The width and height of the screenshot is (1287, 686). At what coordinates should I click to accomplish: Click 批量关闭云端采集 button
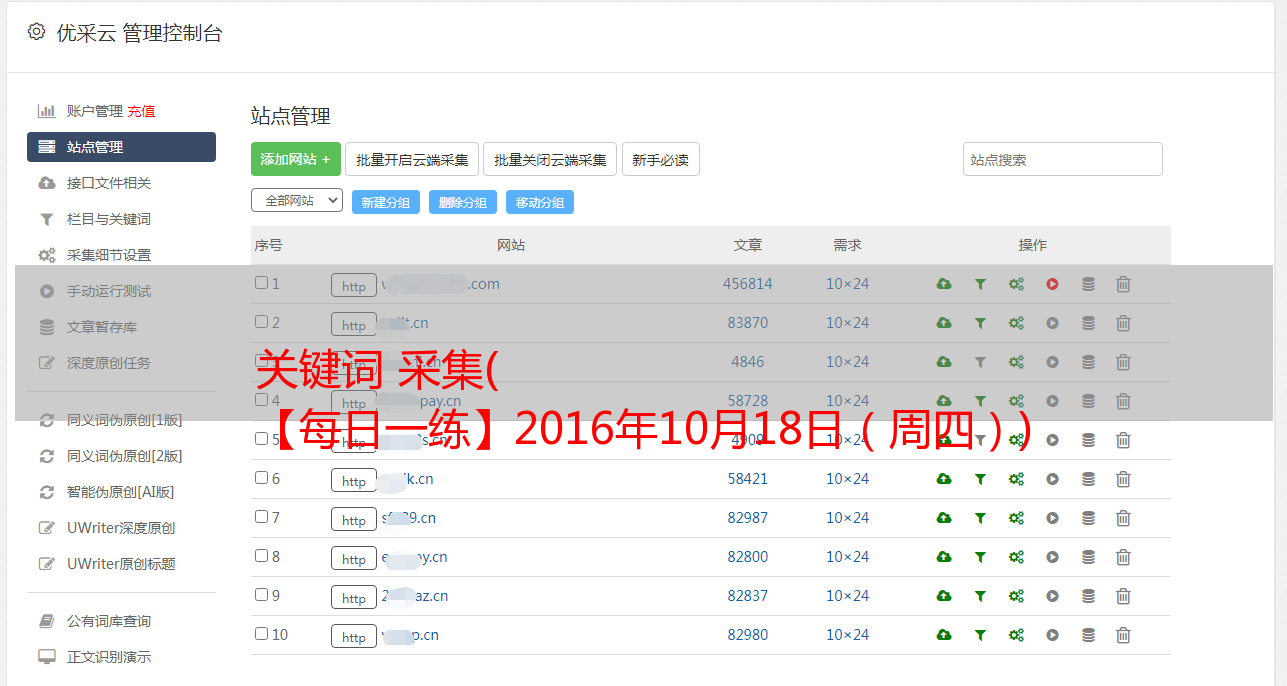pos(550,159)
